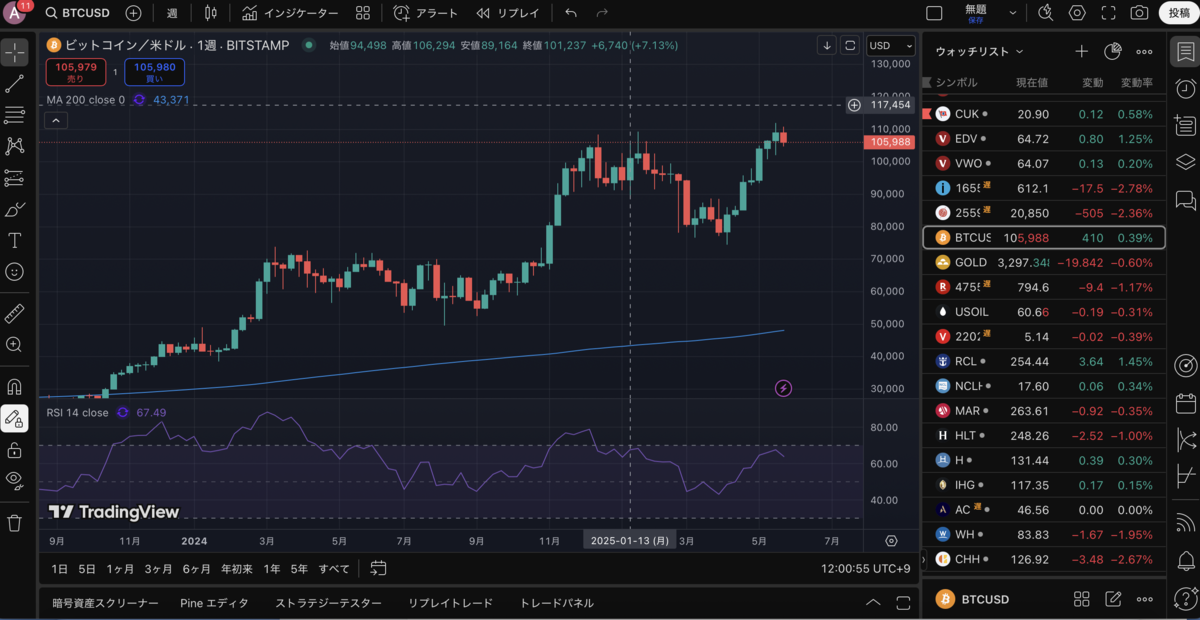Viewport: 1200px width, 620px height.
Task: Open the Pine Editor tab
Action: [x=214, y=603]
